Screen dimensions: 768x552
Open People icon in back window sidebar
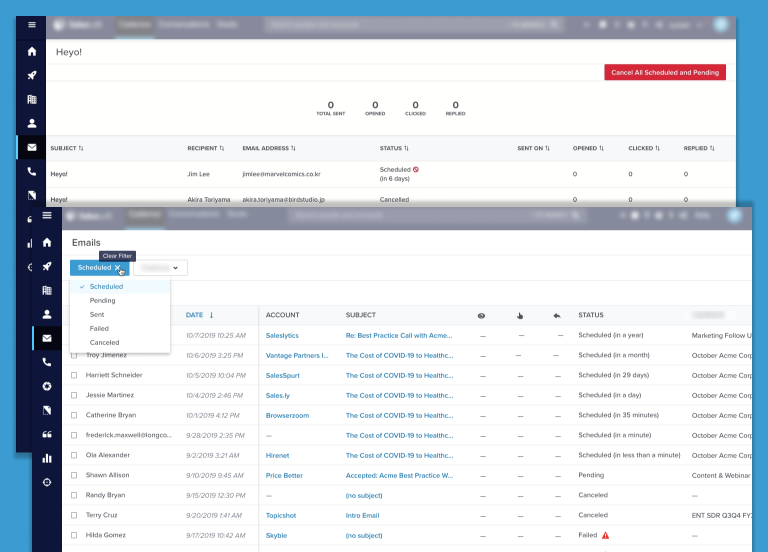pyautogui.click(x=32, y=123)
